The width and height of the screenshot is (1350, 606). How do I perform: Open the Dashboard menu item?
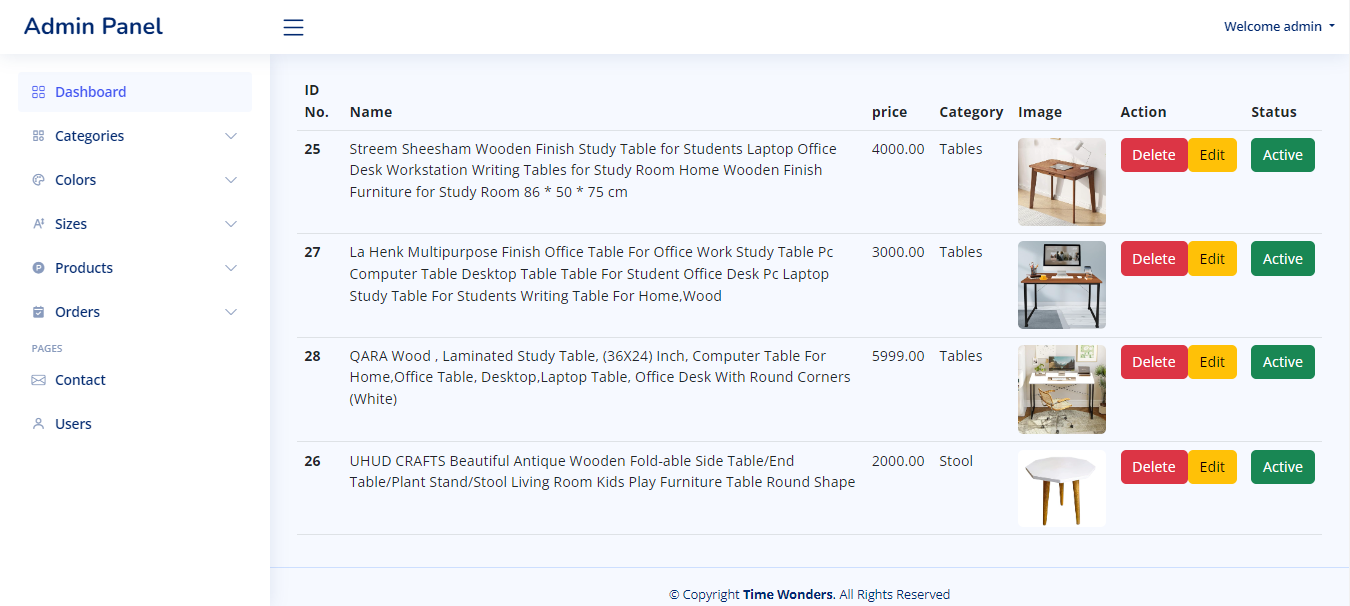(135, 92)
